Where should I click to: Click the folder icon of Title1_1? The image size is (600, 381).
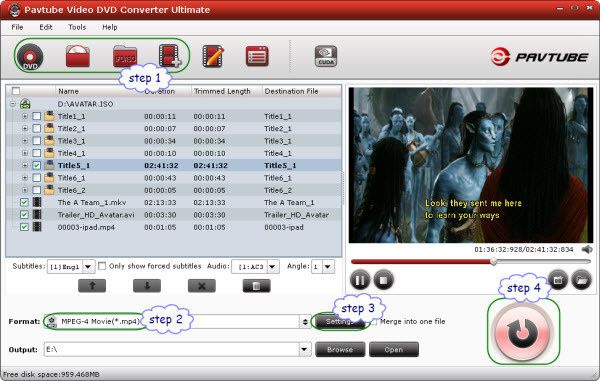[49, 116]
